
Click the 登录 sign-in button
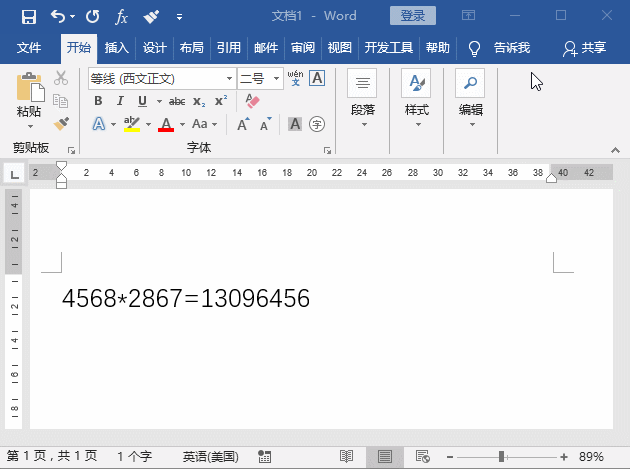tap(413, 16)
